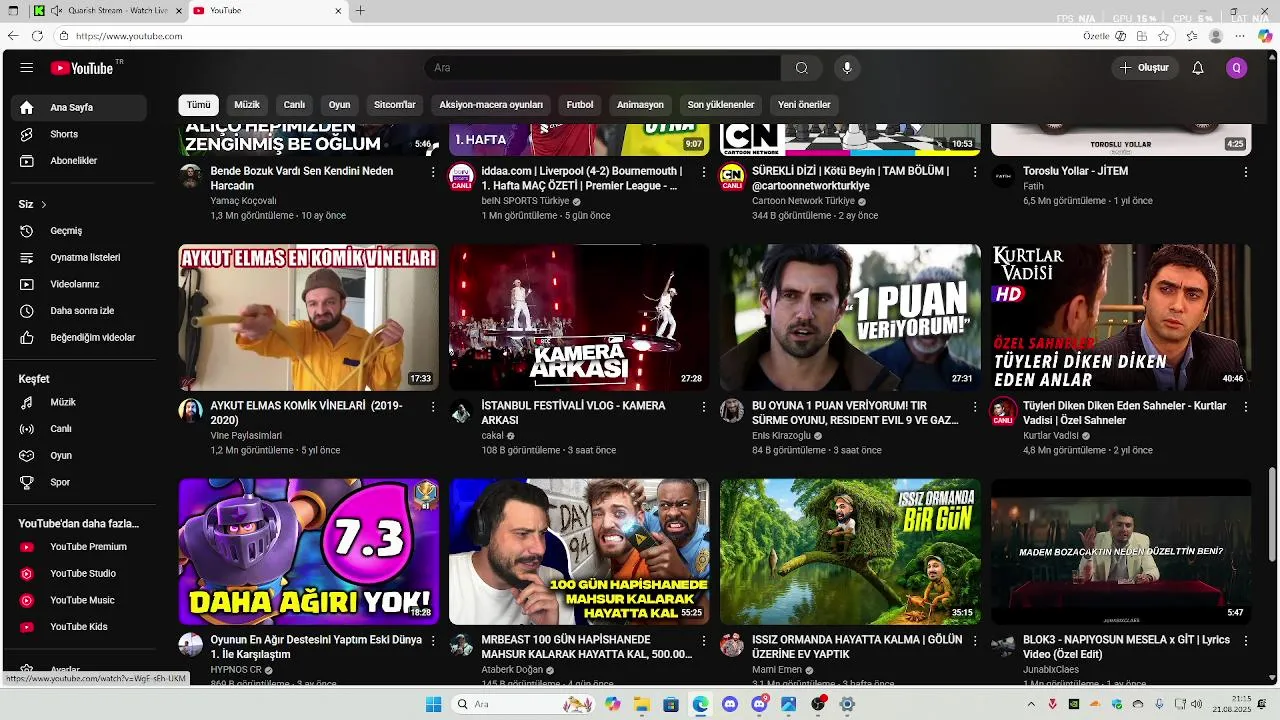Open KAMERA ARKASI video thumbnail

[x=579, y=317]
